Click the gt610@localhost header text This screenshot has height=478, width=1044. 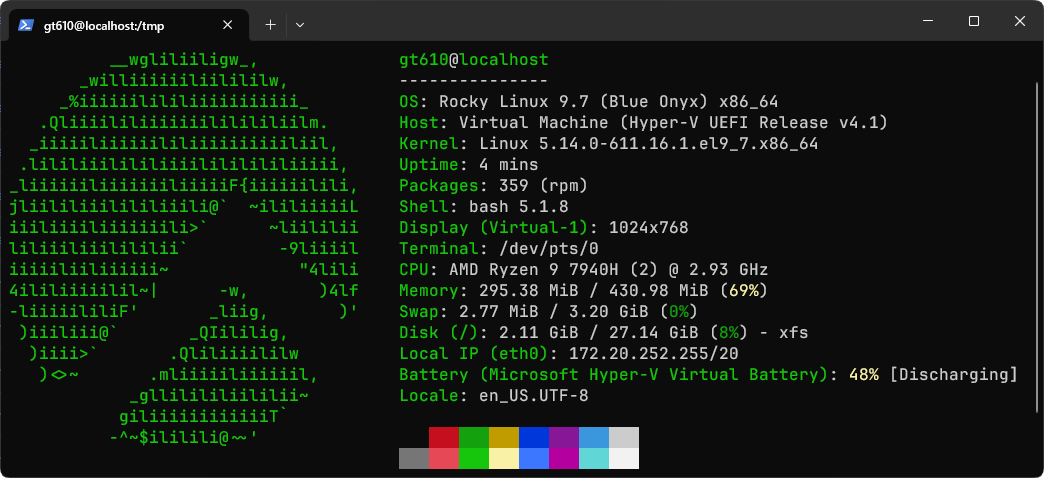pos(473,60)
